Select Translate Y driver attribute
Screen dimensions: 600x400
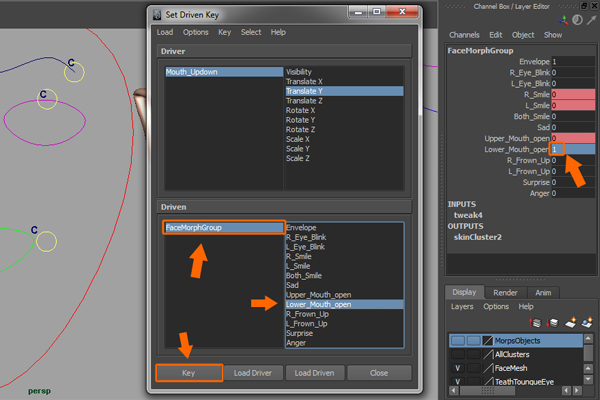pyautogui.click(x=344, y=91)
